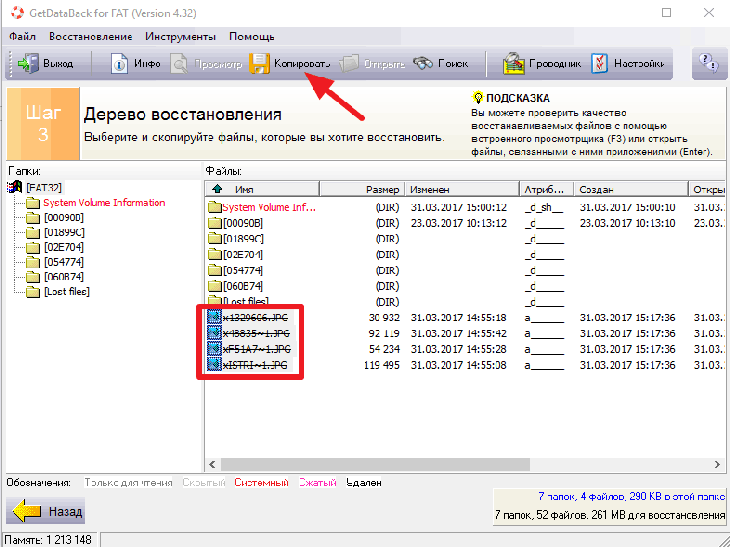The width and height of the screenshot is (730, 547).
Task: Open the Инфо information tool
Action: pyautogui.click(x=119, y=63)
